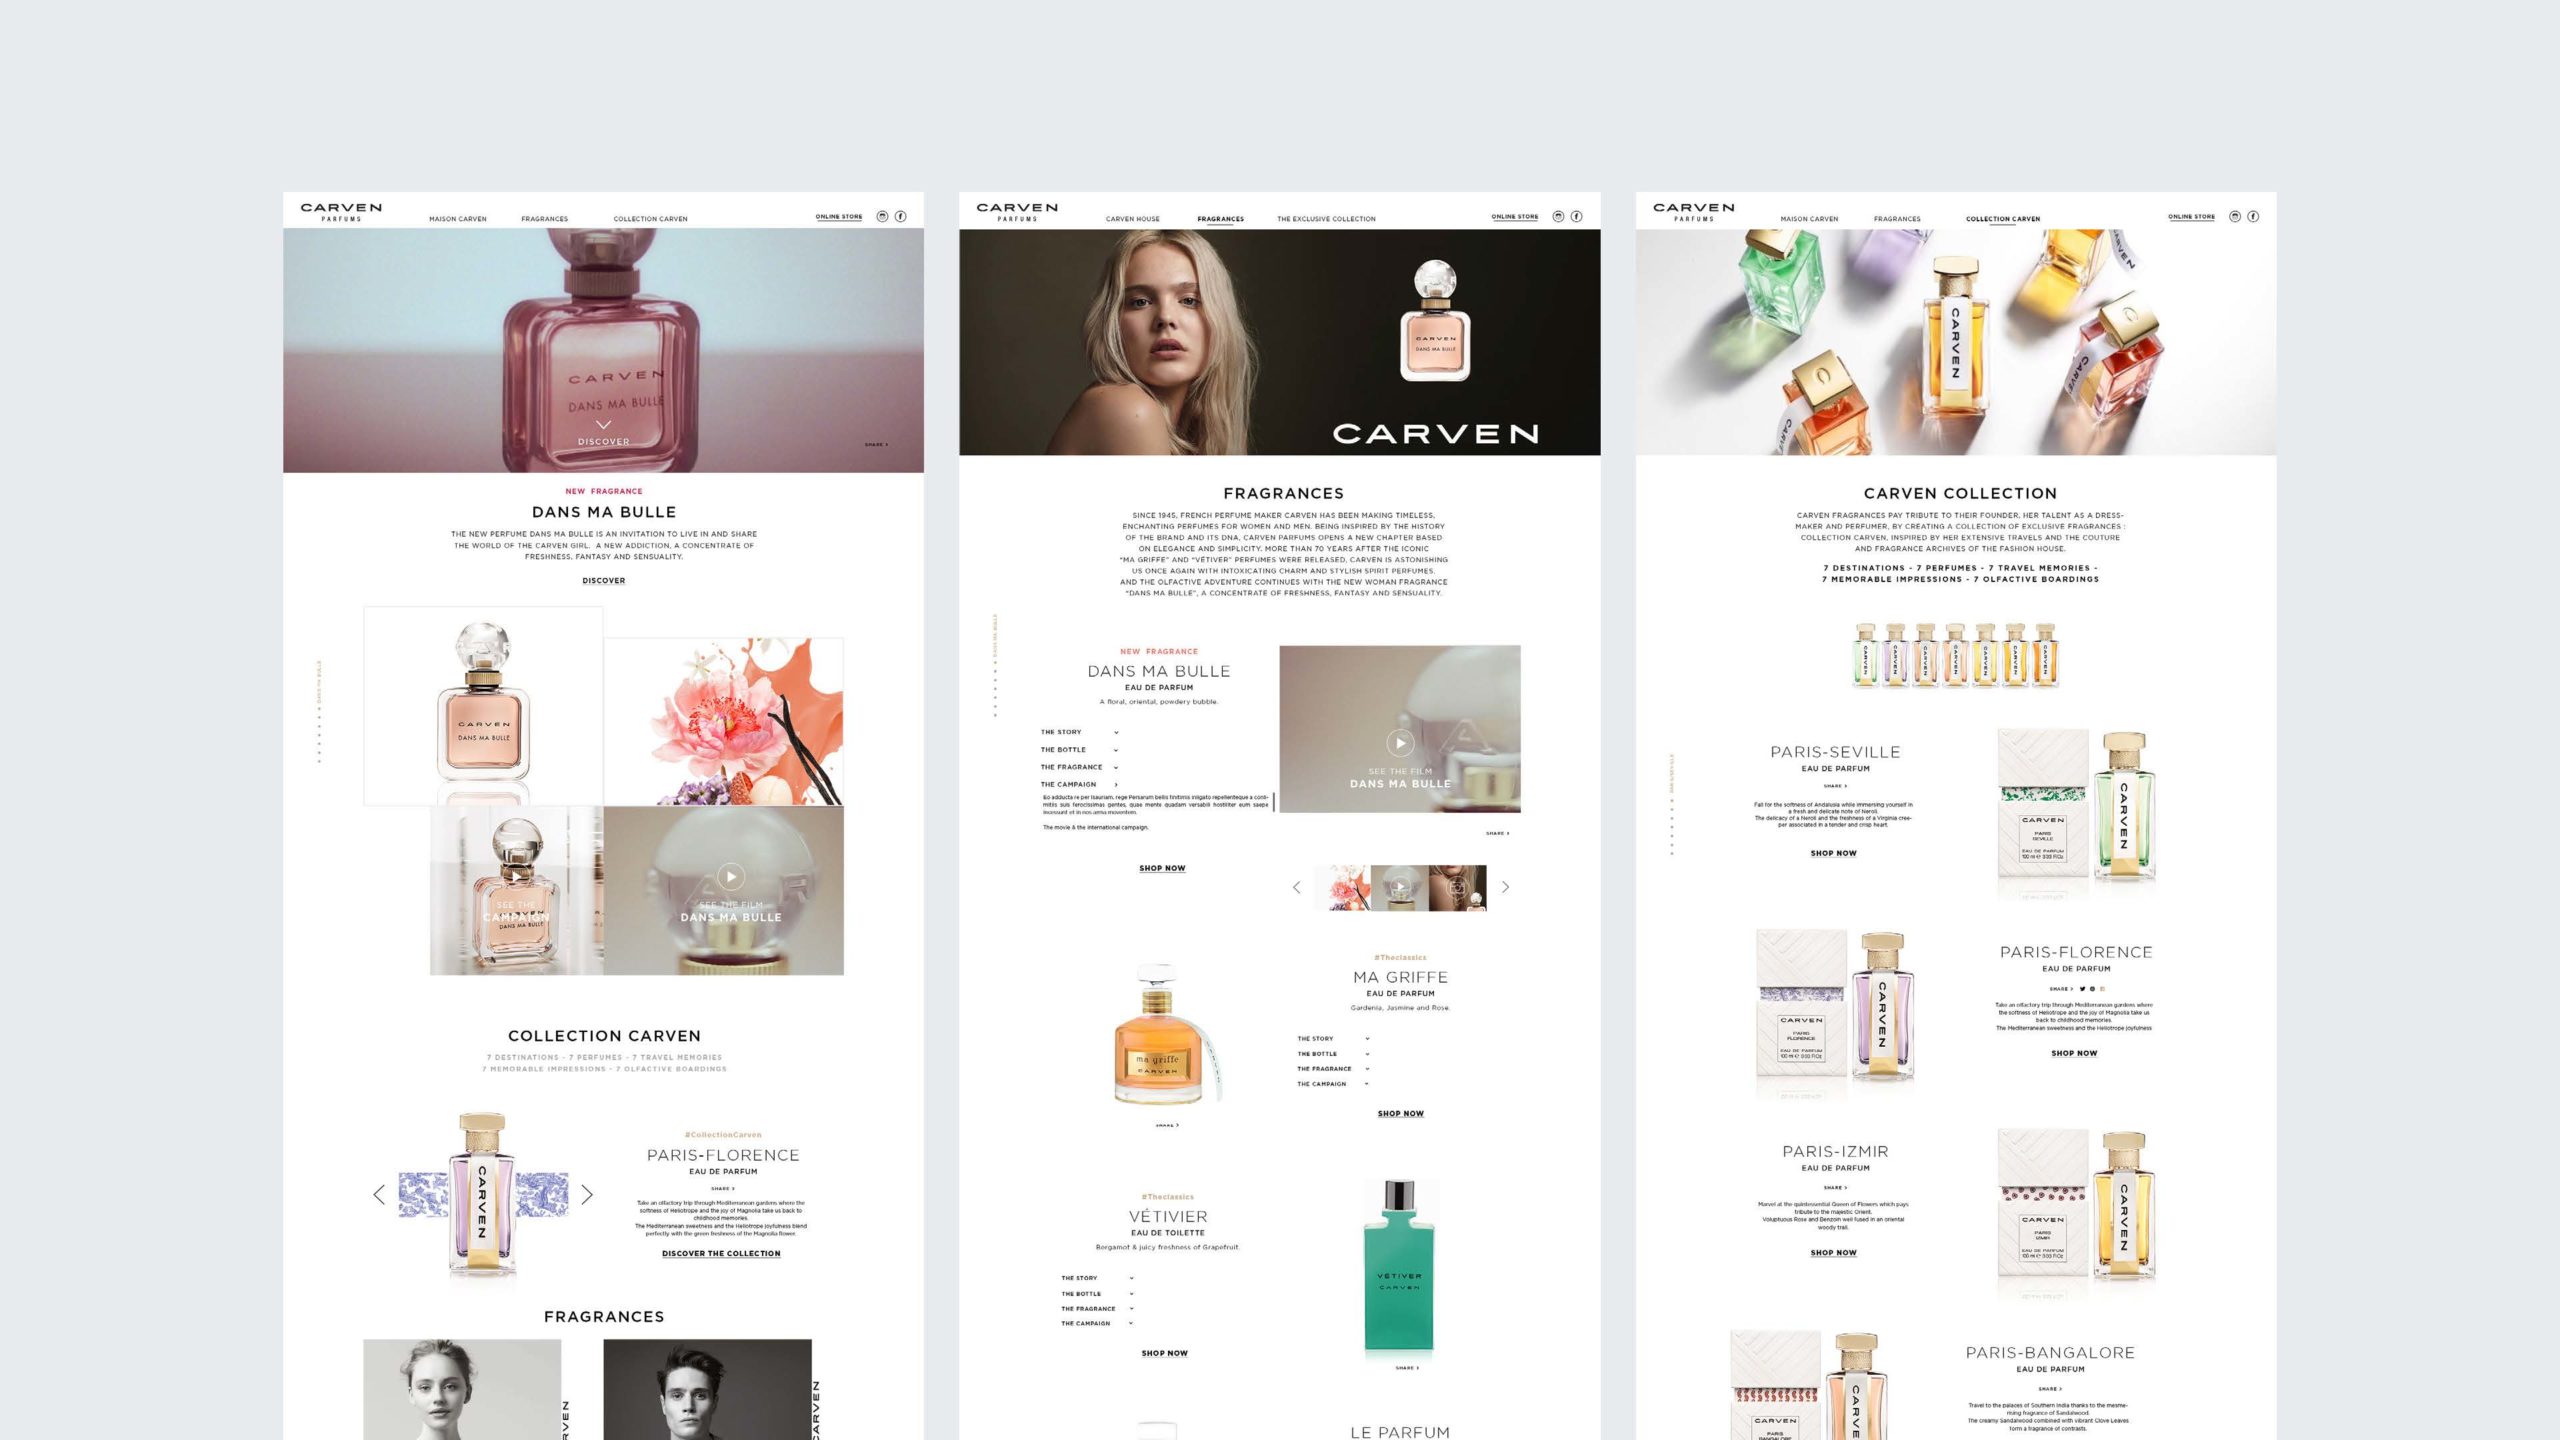Click Shop Now for Paris-Florence on Collection page
This screenshot has width=2560, height=1440.
pos(2074,1053)
